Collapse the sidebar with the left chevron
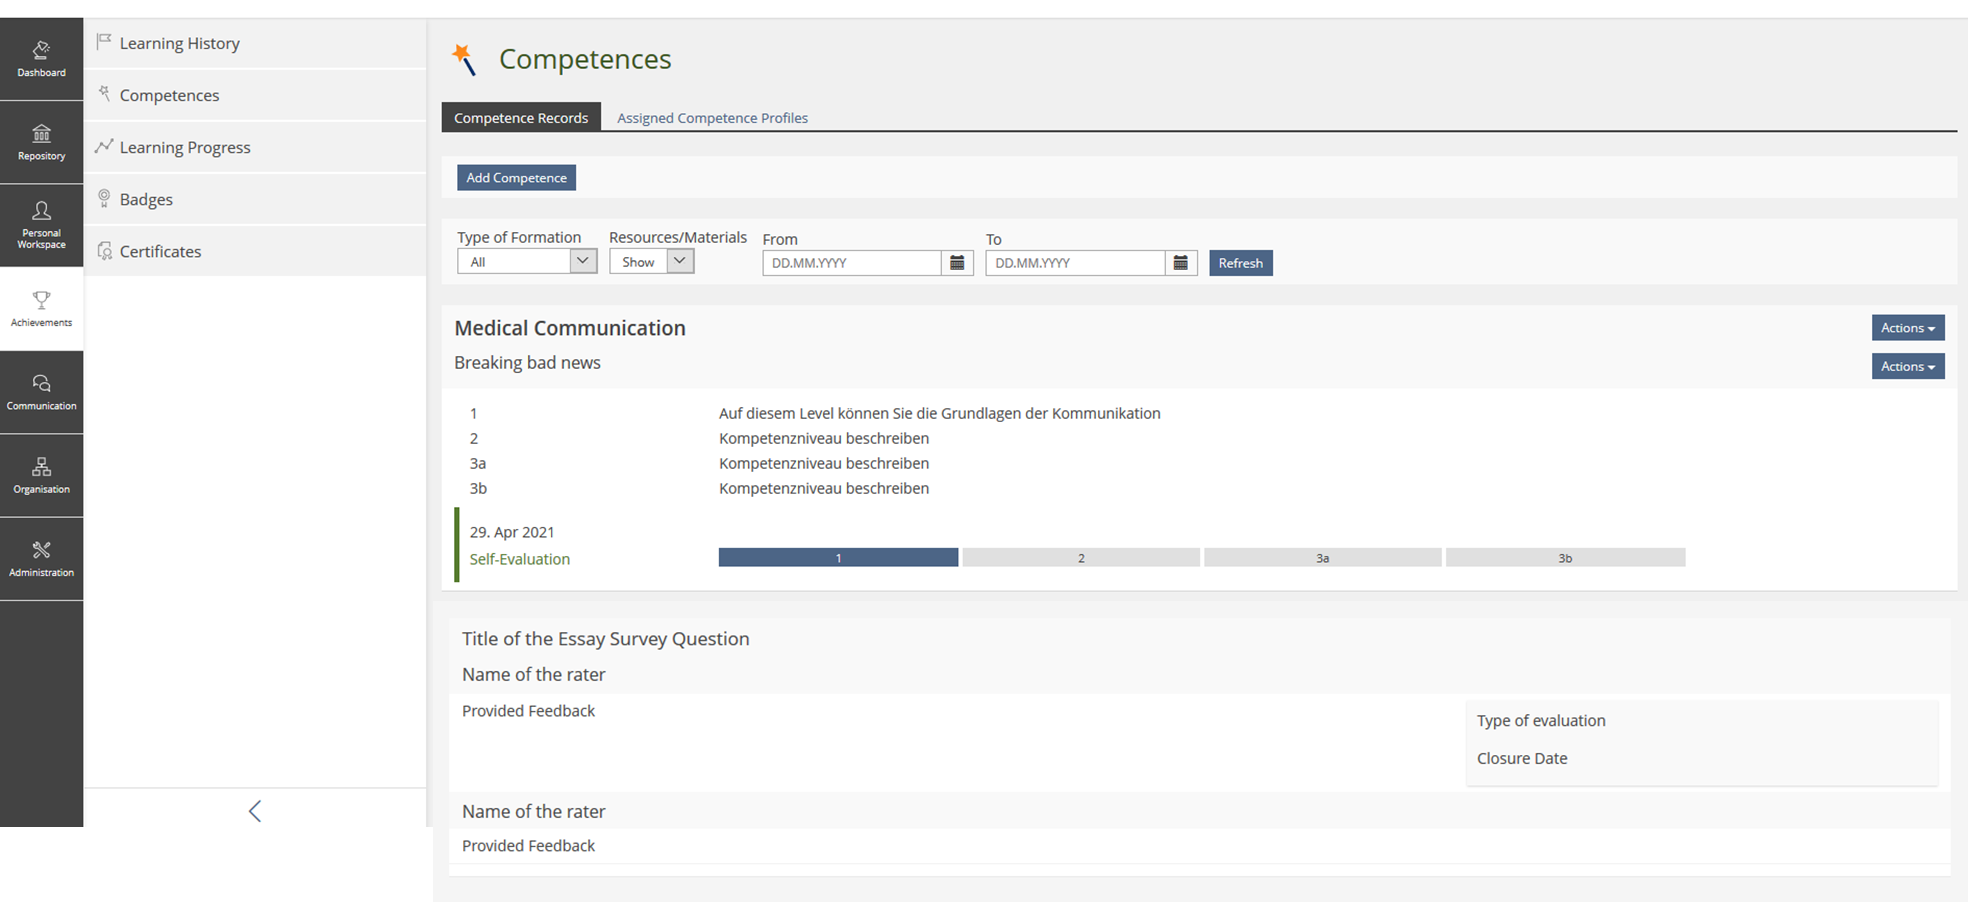Image resolution: width=1968 pixels, height=902 pixels. point(255,811)
